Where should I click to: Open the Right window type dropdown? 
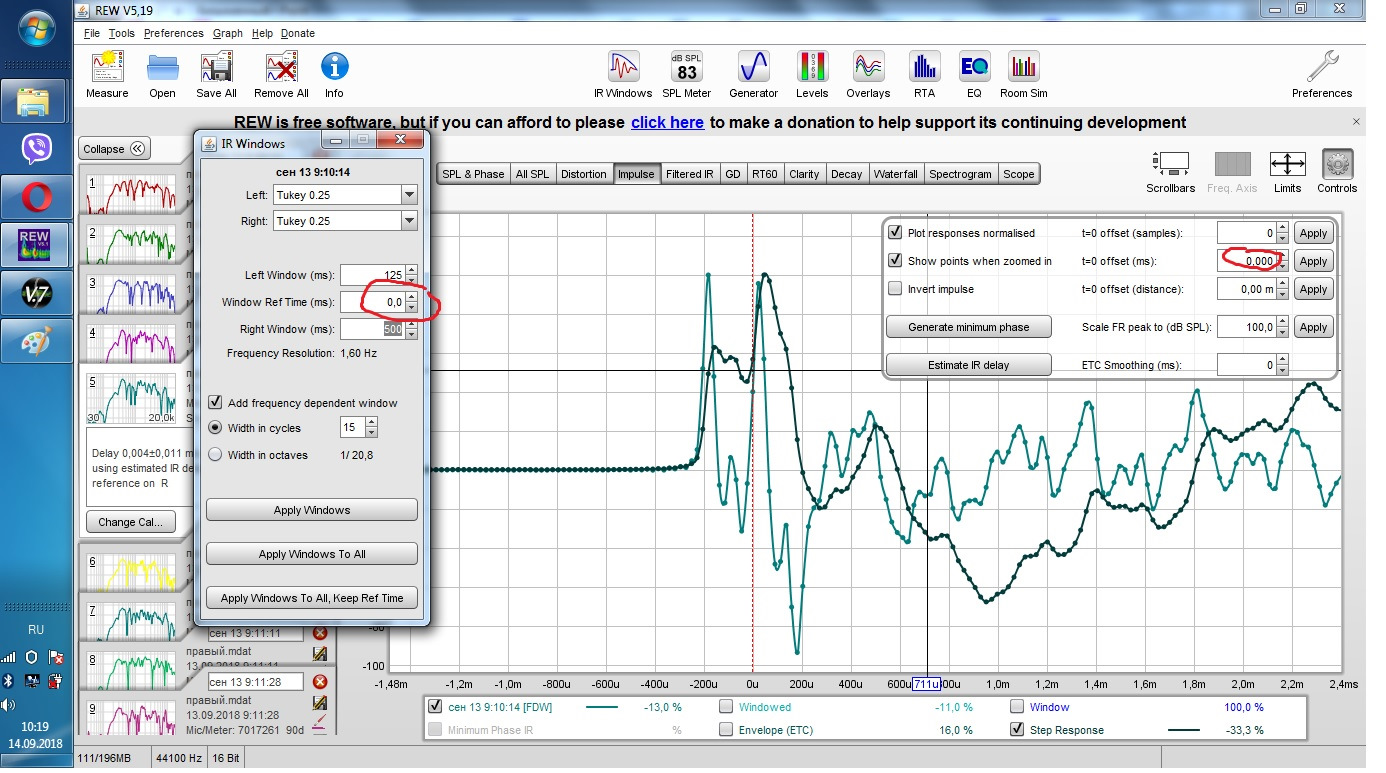coord(409,221)
